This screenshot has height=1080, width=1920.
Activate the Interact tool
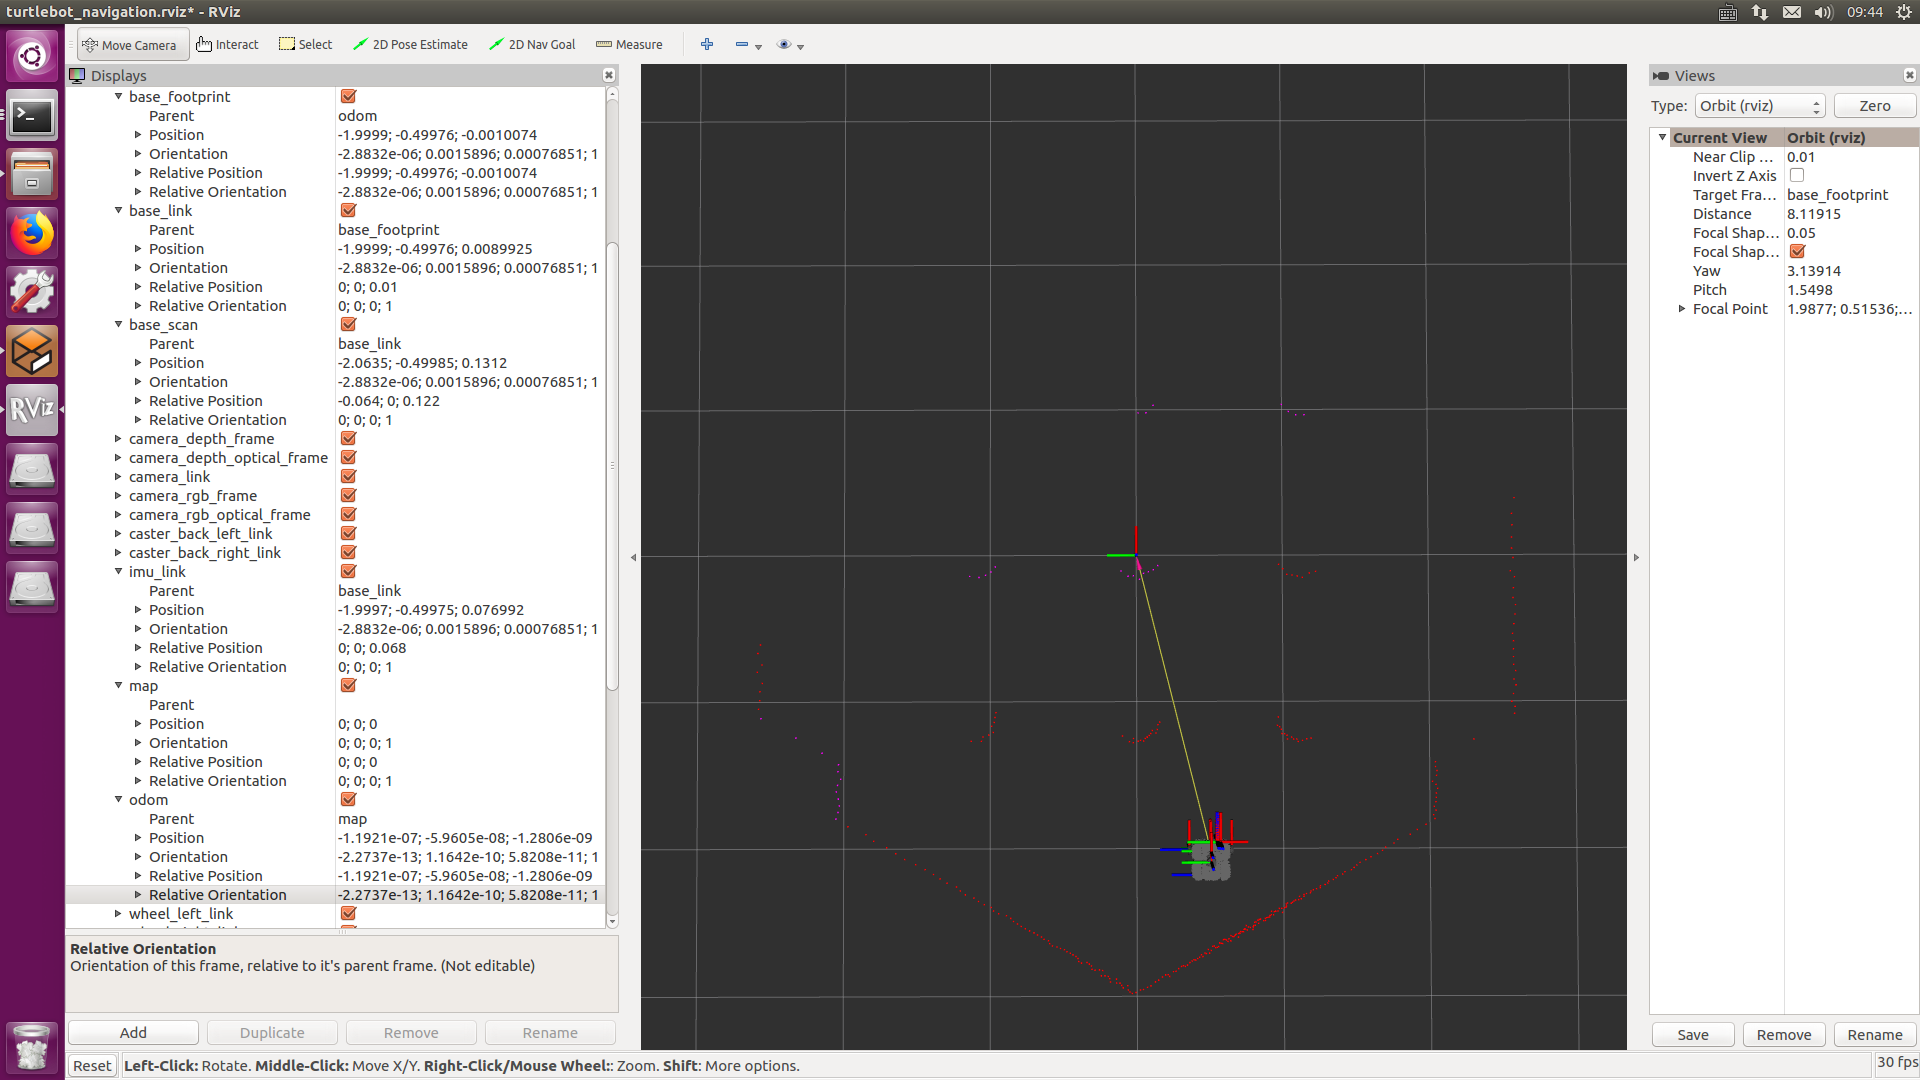click(227, 45)
